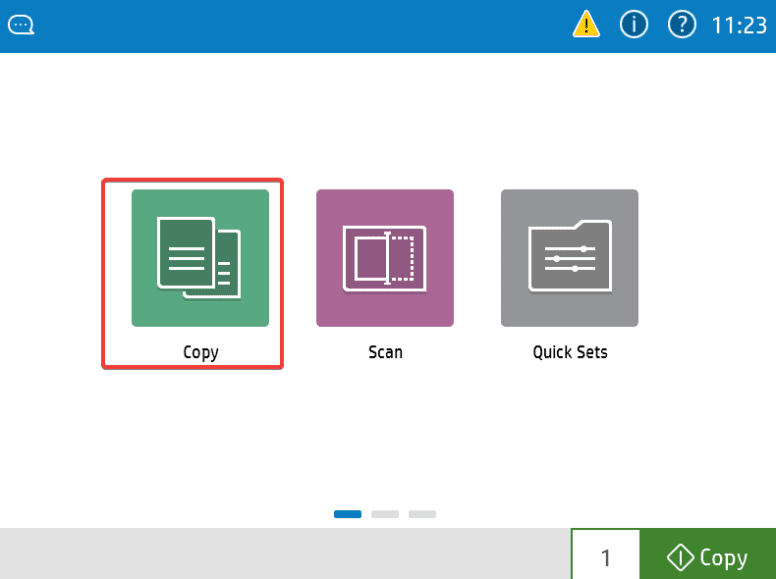Tap the 11:23 clock display
The image size is (776, 579).
(x=738, y=26)
